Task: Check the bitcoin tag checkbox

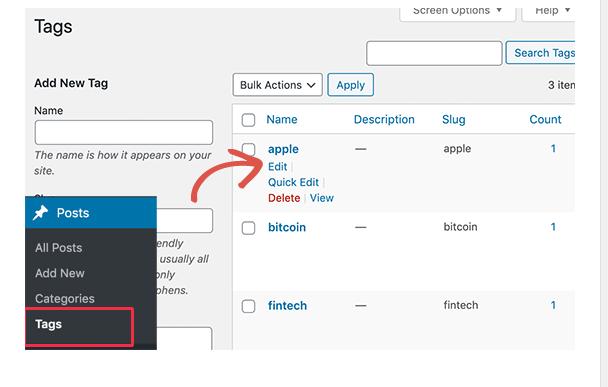Action: [248, 228]
